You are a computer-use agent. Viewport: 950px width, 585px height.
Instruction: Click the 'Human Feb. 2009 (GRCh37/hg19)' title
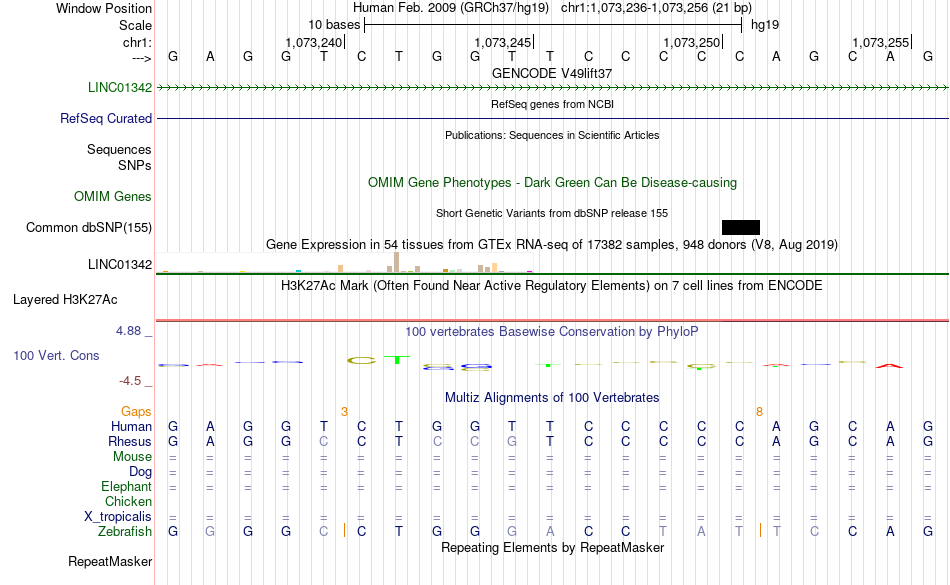pyautogui.click(x=451, y=8)
